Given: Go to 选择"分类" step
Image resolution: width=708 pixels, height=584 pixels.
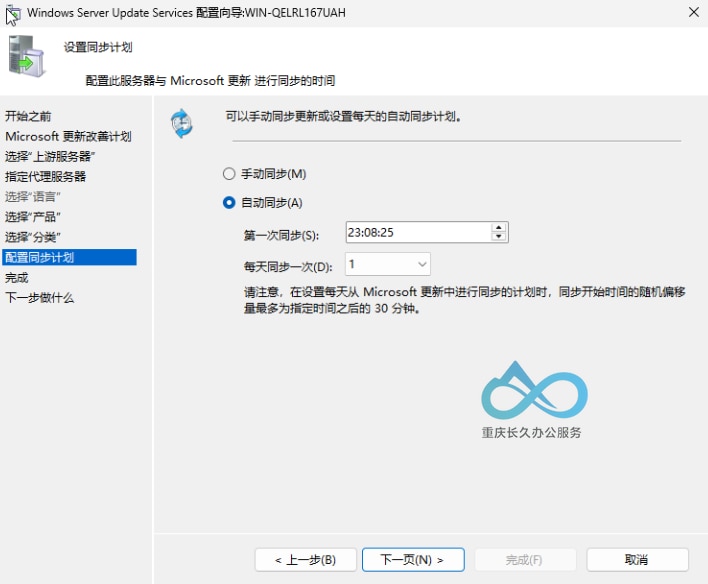Looking at the screenshot, I should (x=33, y=237).
